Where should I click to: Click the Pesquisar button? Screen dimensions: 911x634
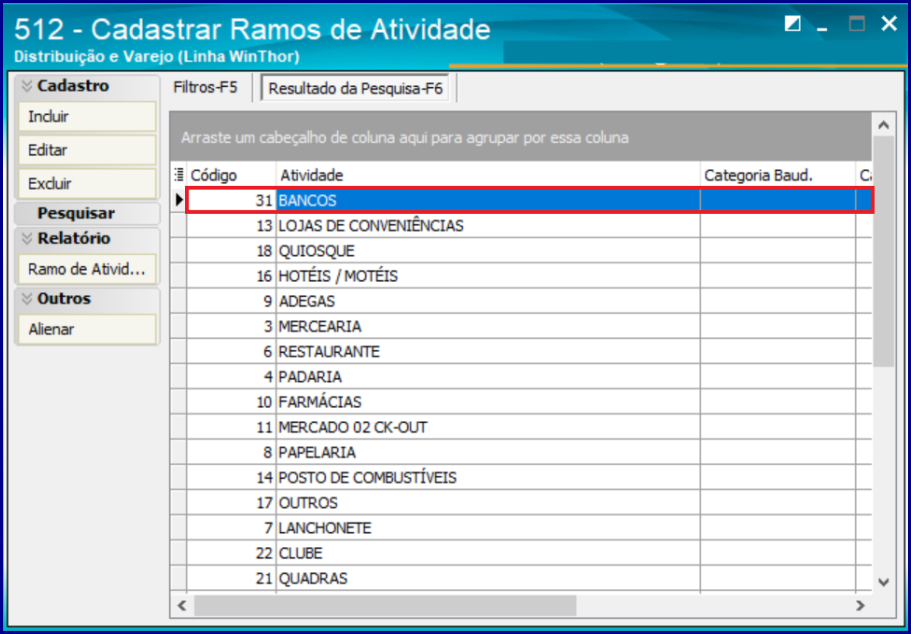(x=87, y=213)
